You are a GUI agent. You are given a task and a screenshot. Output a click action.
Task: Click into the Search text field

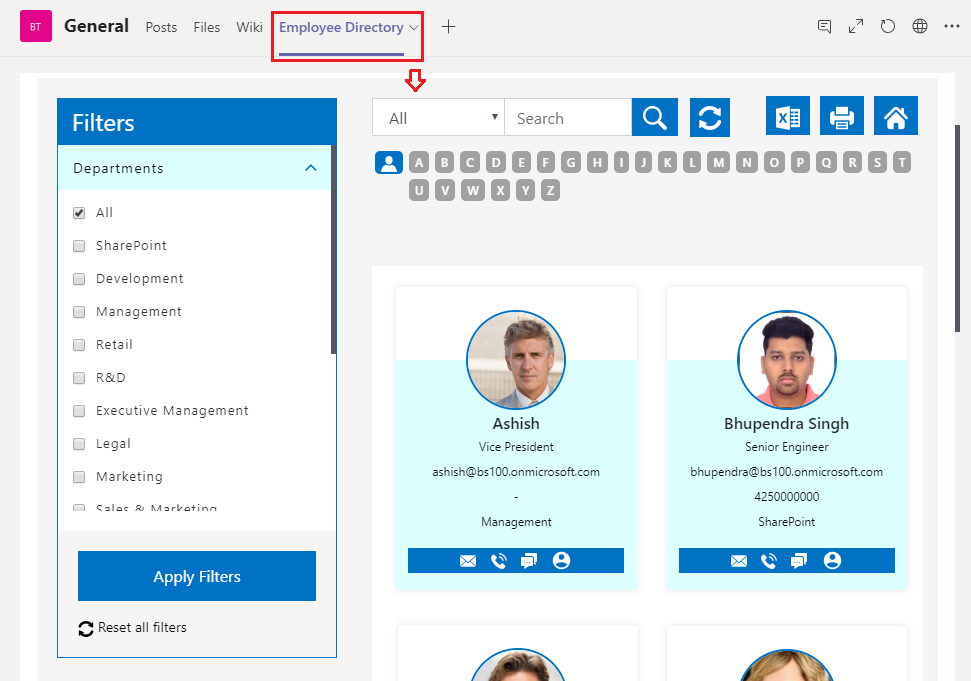coord(567,118)
